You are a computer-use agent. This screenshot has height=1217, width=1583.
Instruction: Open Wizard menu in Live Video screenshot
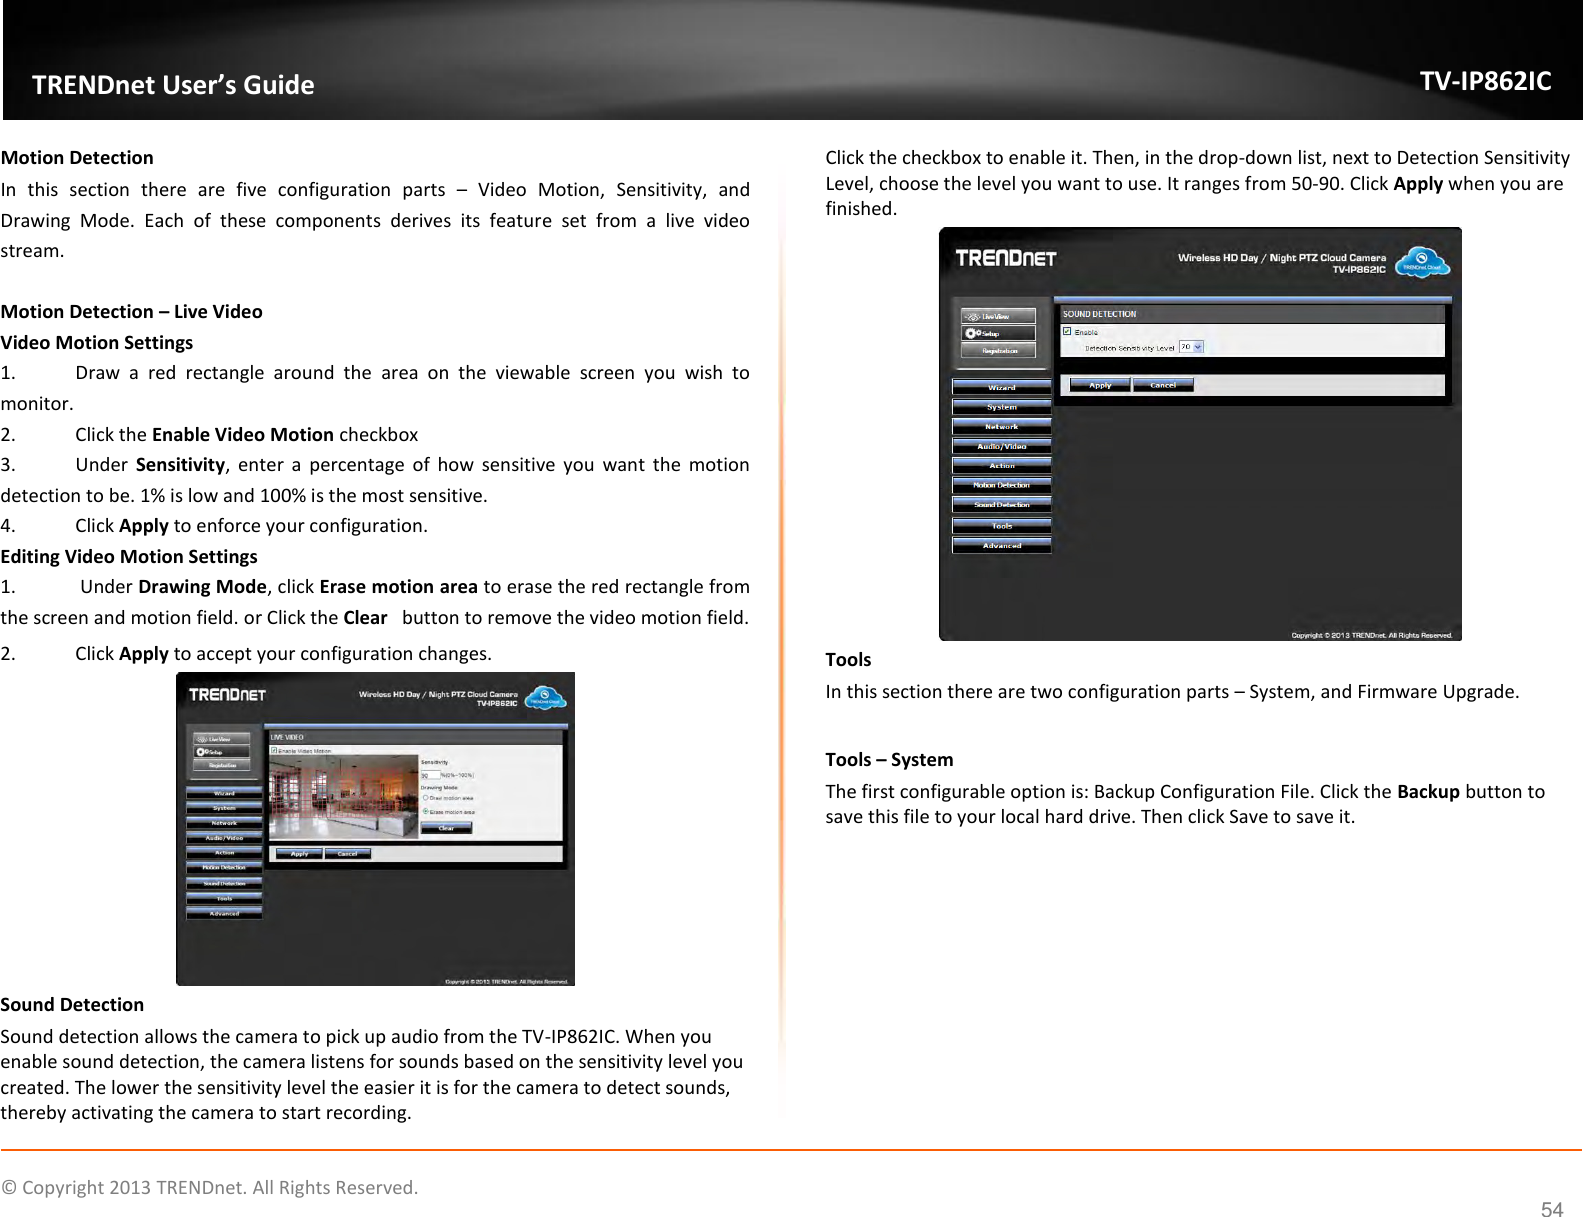click(x=224, y=793)
